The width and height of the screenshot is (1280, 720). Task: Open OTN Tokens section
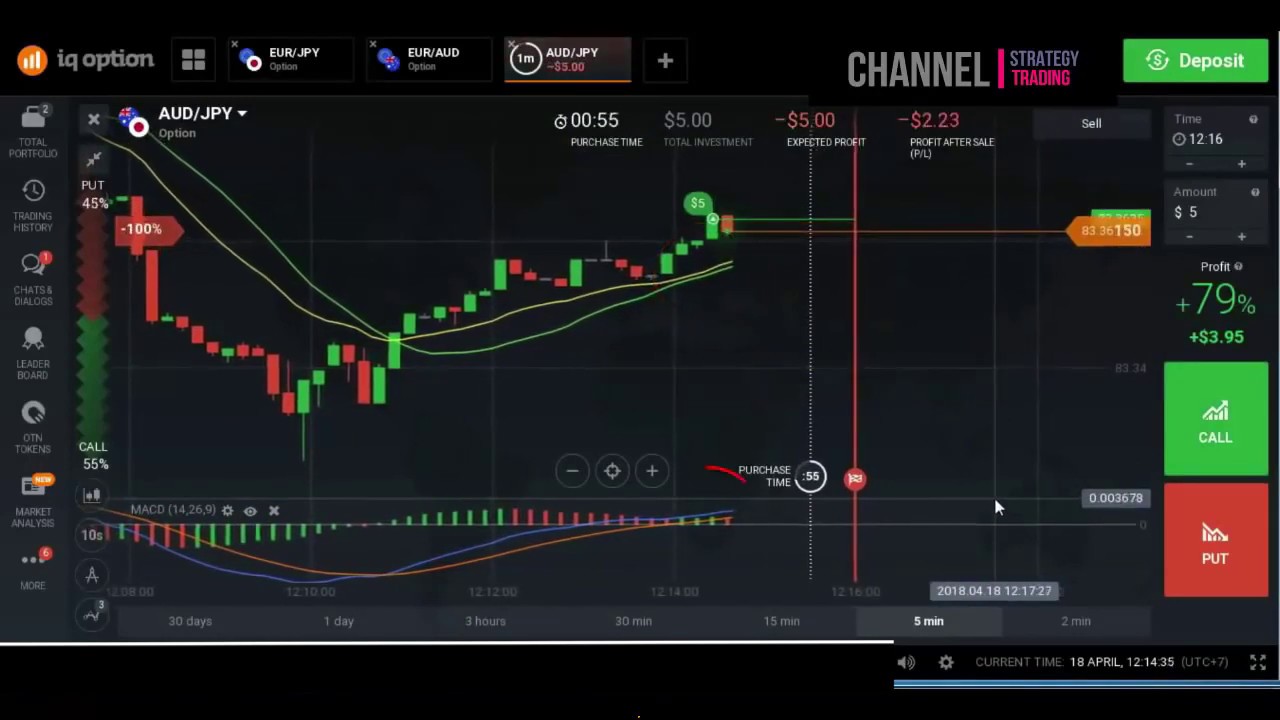(x=33, y=428)
